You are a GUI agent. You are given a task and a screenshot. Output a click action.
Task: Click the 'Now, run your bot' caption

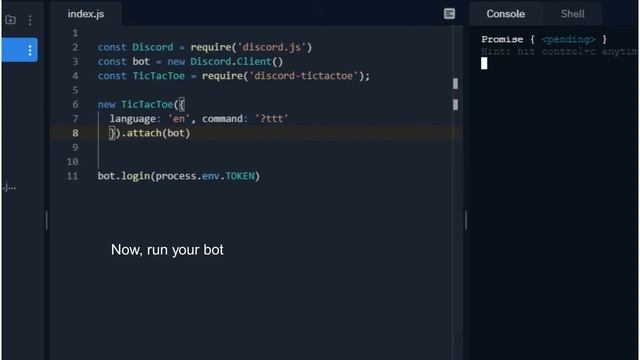point(167,250)
